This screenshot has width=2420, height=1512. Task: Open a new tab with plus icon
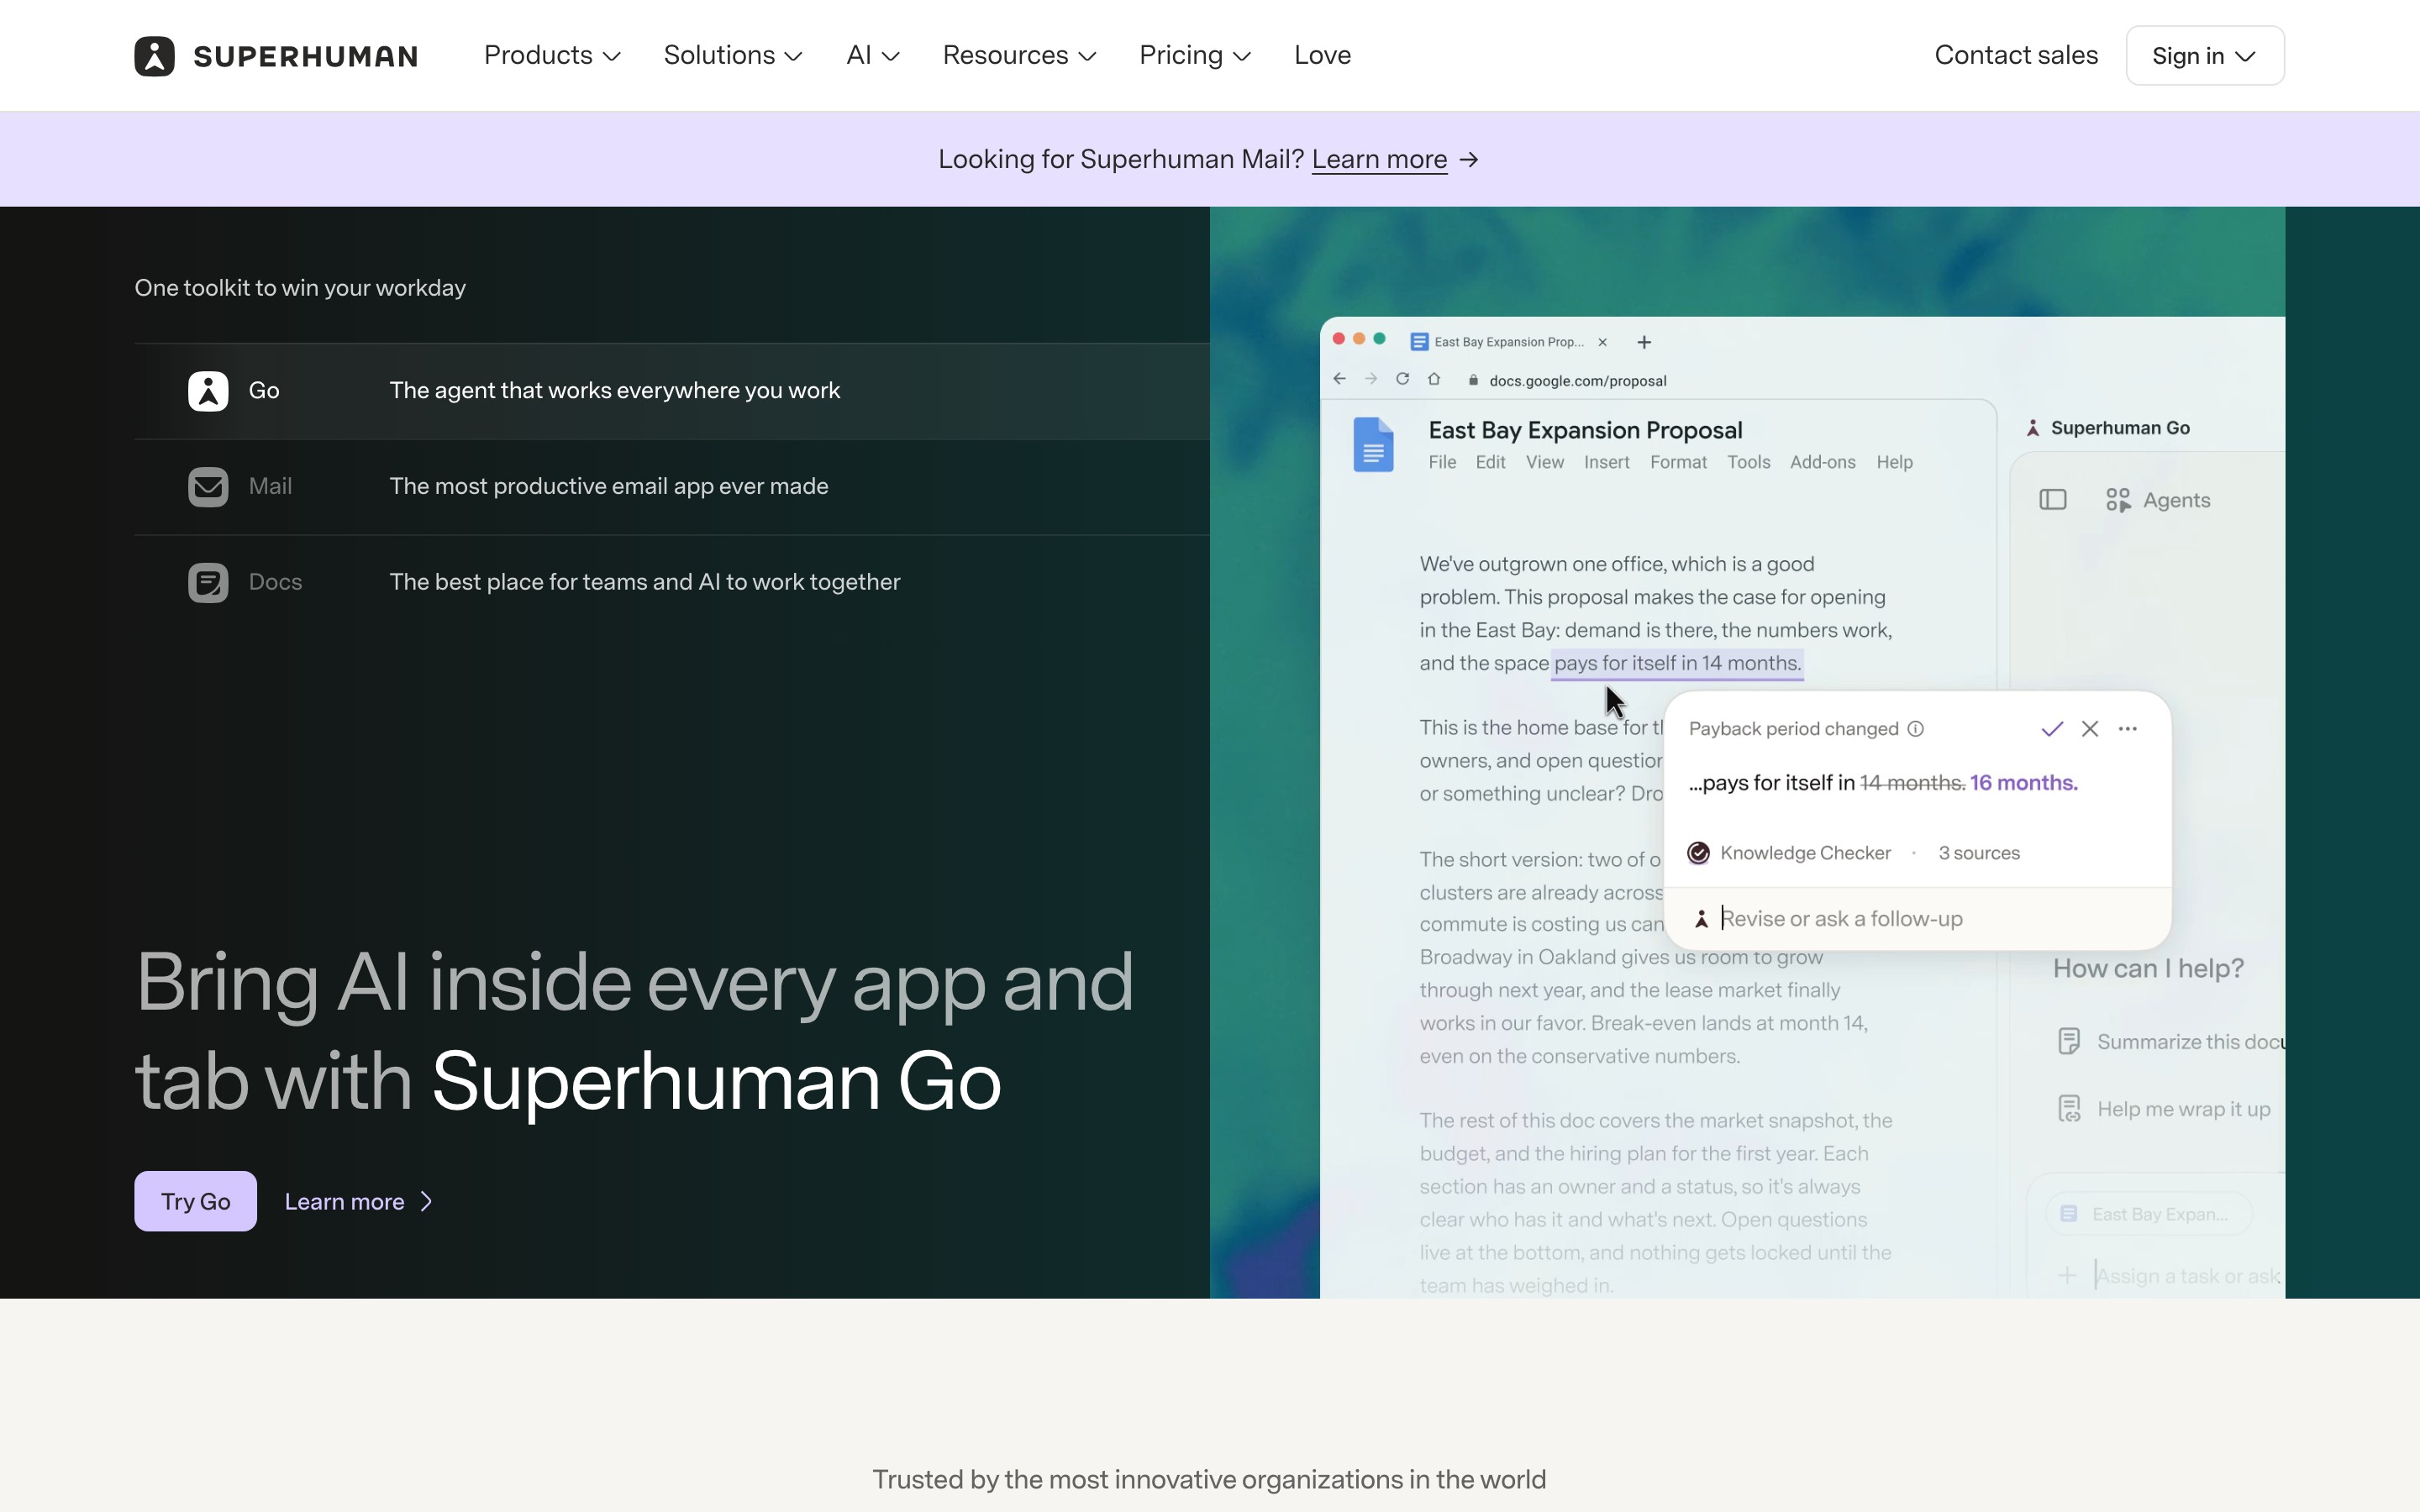click(x=1644, y=342)
